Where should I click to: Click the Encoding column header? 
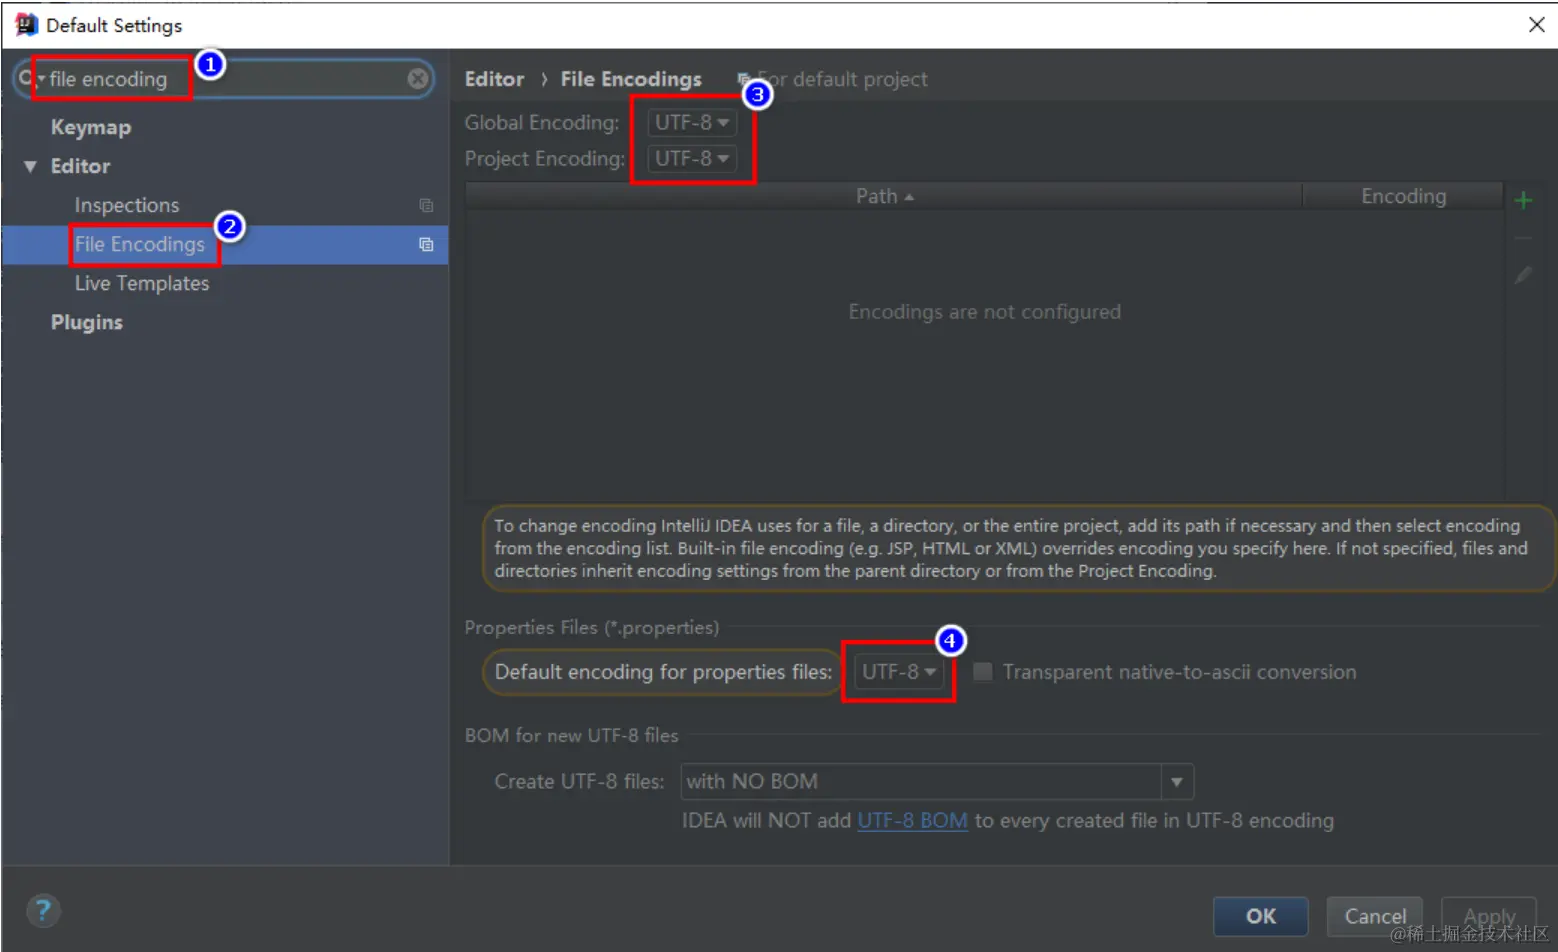pos(1403,196)
